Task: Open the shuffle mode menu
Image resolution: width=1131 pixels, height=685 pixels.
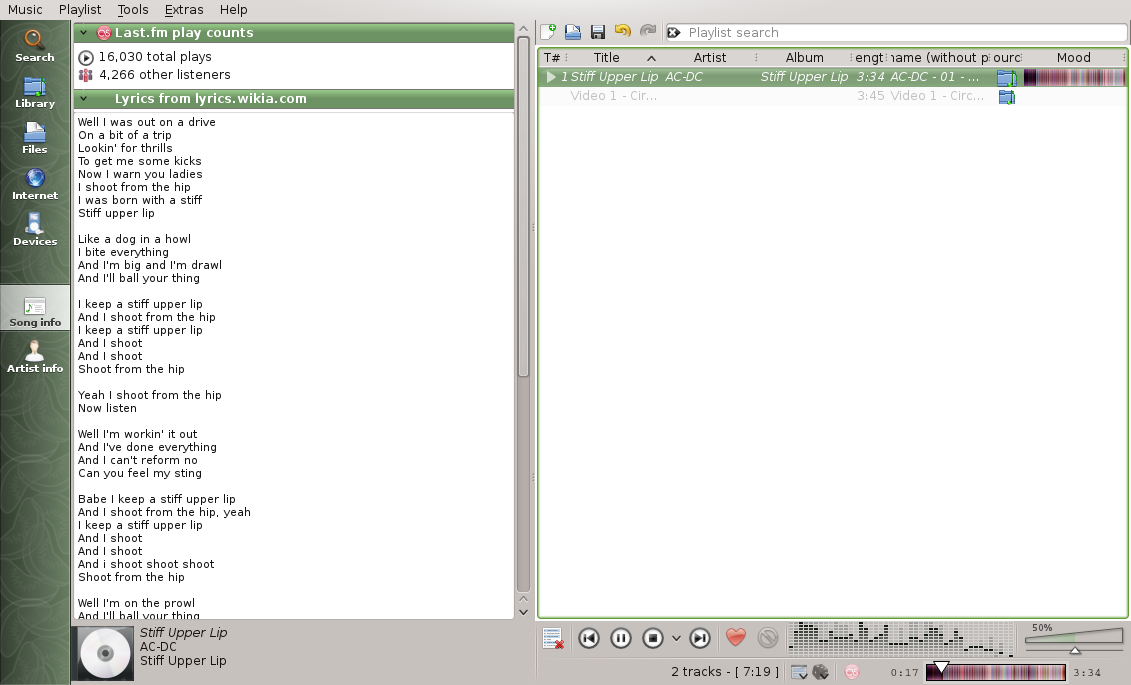Action: 820,672
